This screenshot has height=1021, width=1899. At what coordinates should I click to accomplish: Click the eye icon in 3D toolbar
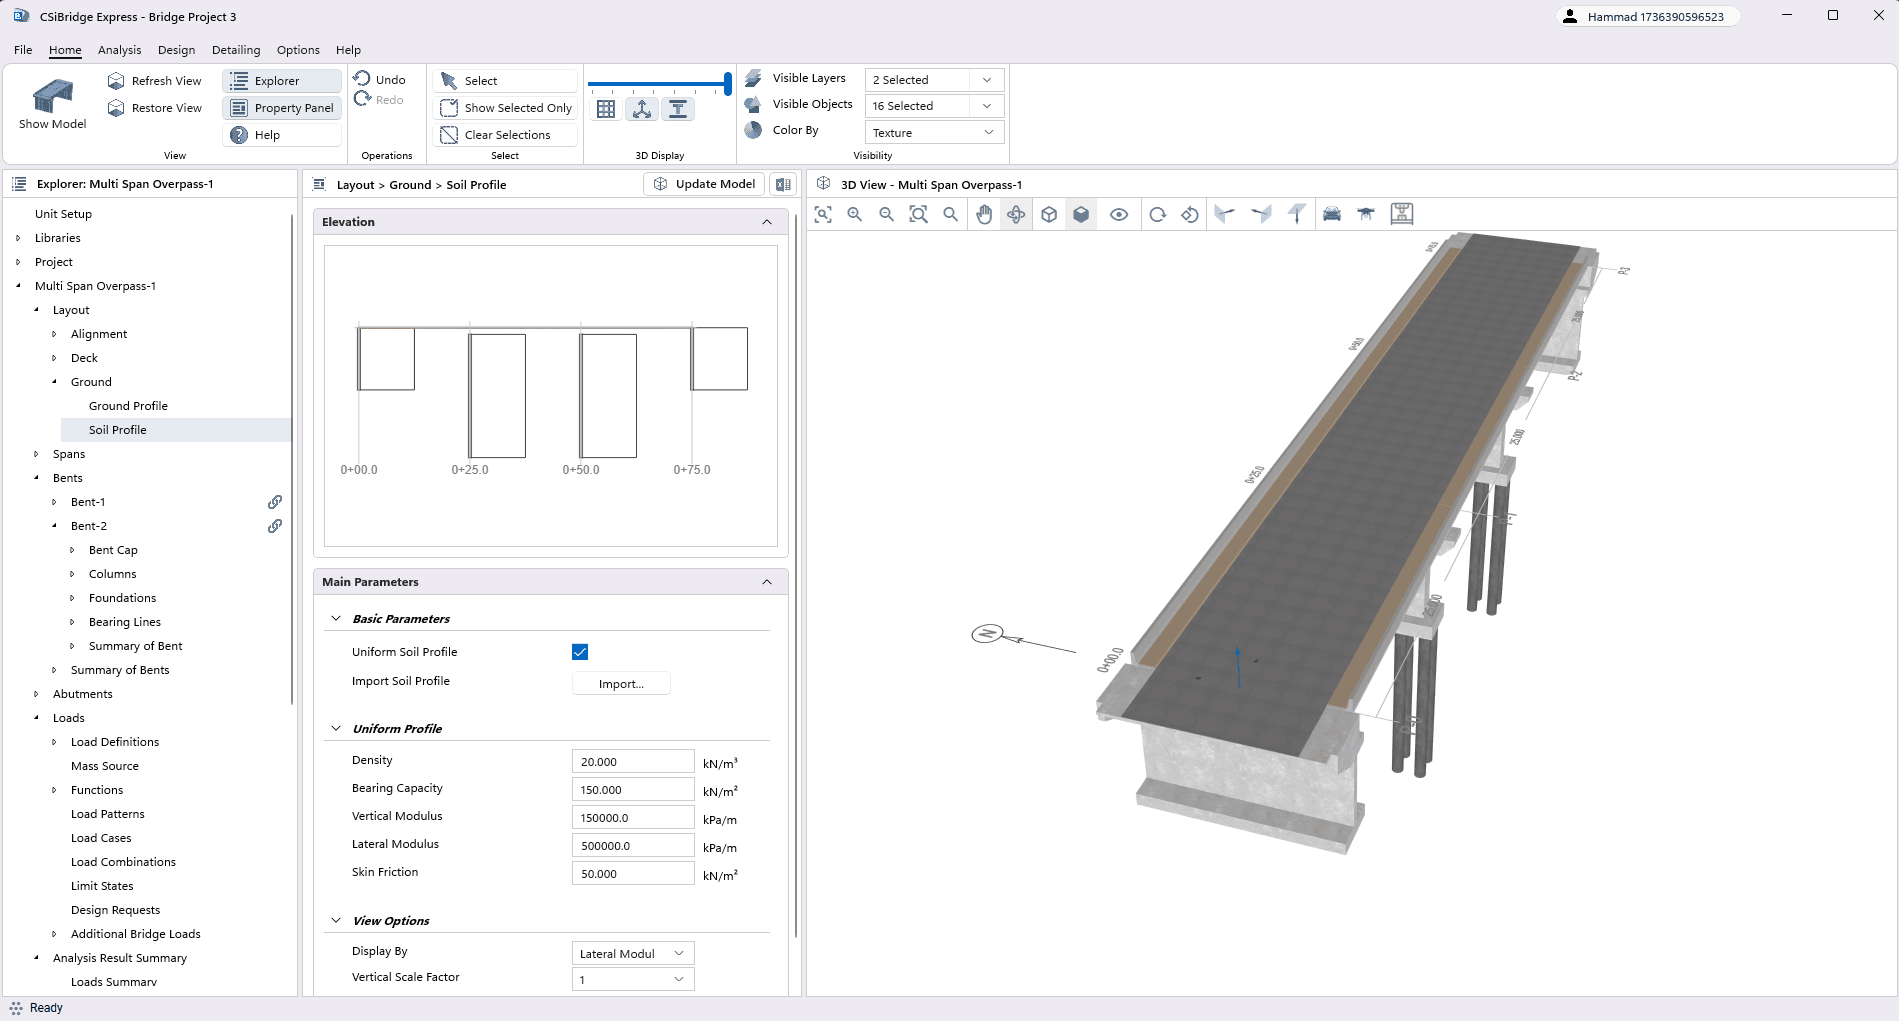coord(1119,214)
